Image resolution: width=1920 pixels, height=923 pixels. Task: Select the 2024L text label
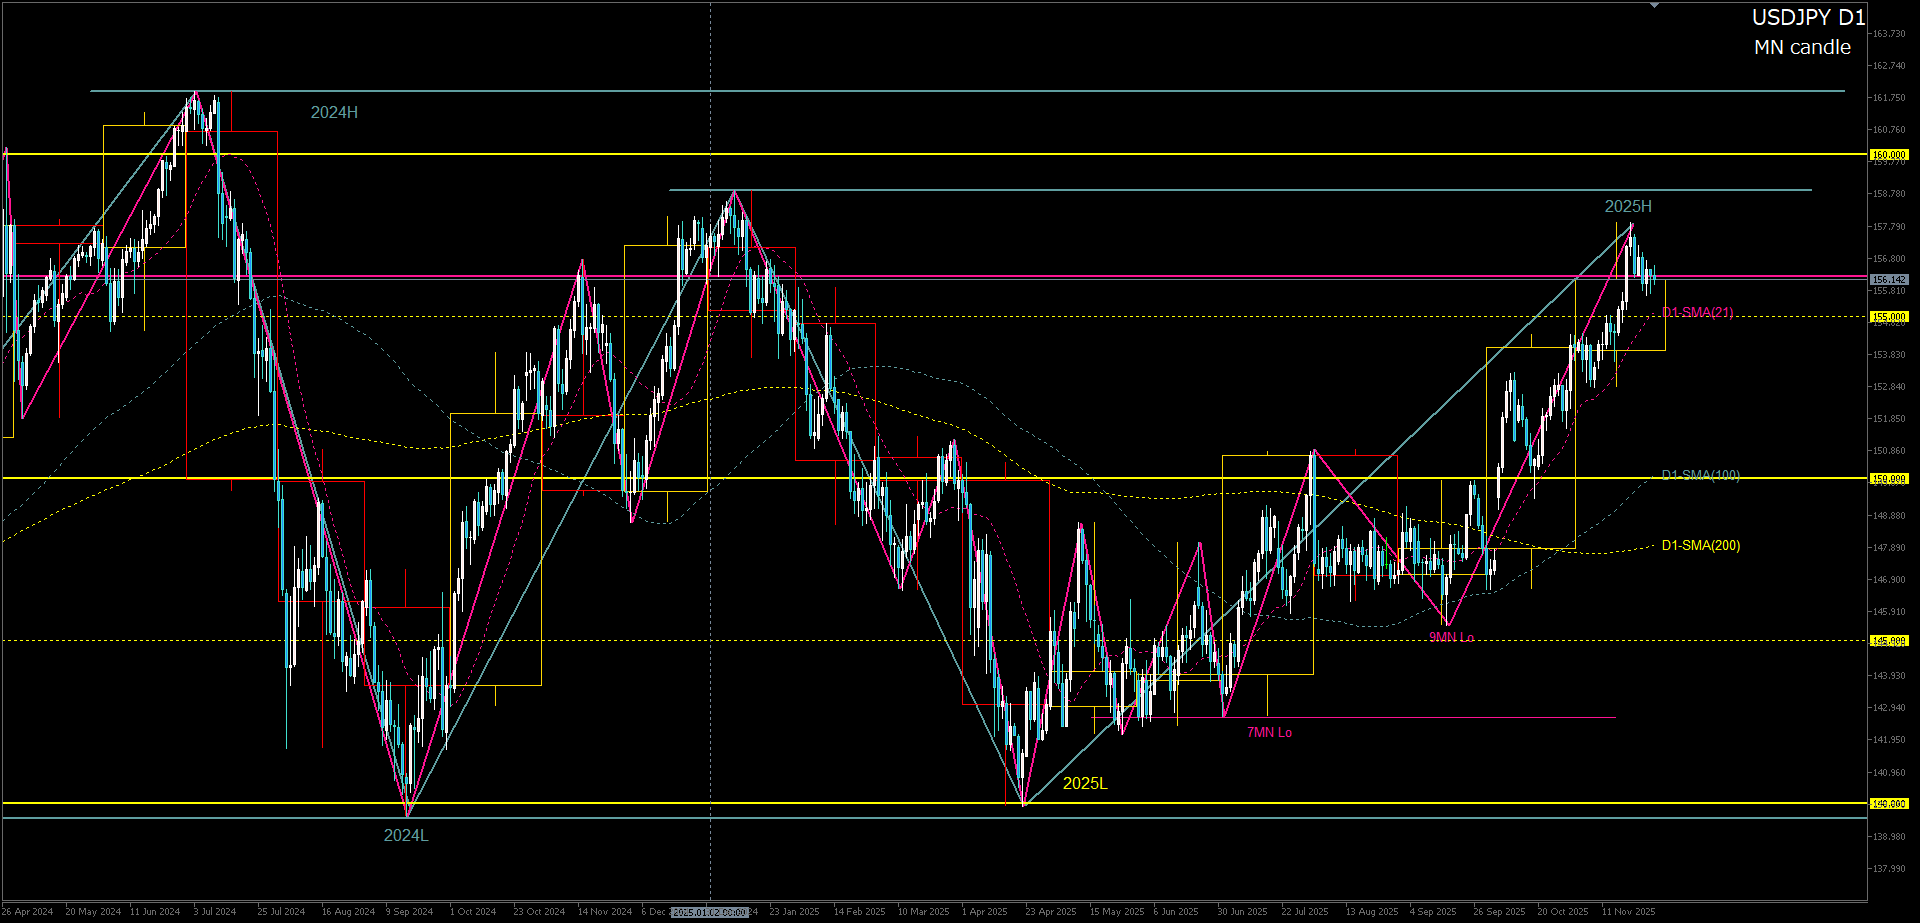click(406, 836)
